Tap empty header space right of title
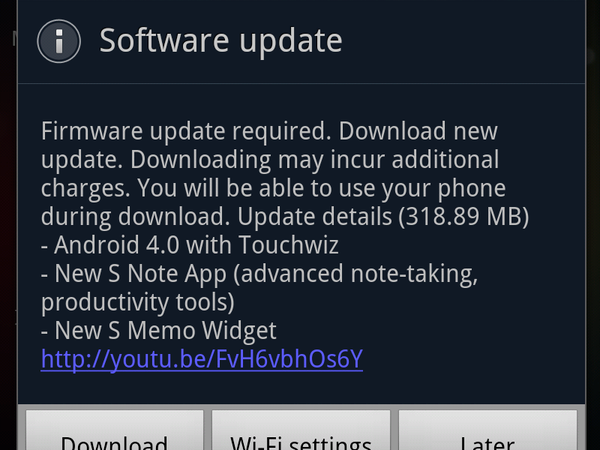The width and height of the screenshot is (600, 450). [463, 41]
